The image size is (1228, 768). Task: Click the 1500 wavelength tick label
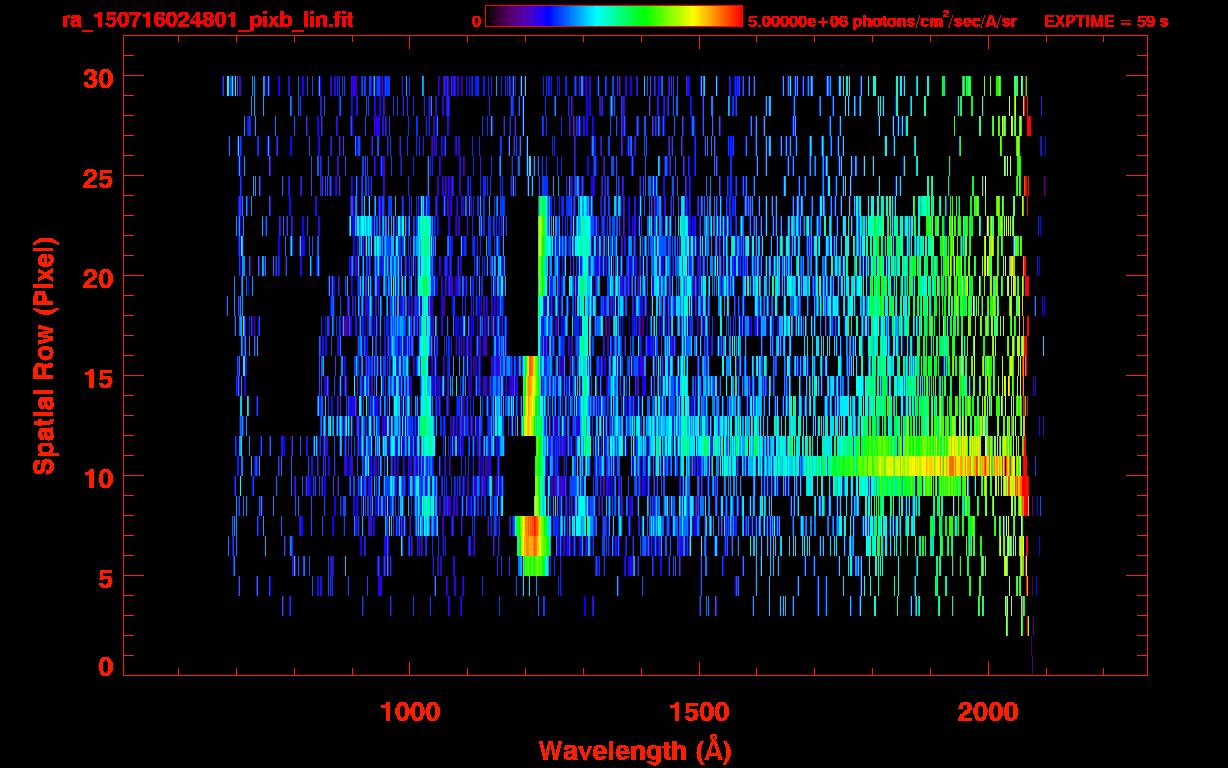[x=698, y=711]
